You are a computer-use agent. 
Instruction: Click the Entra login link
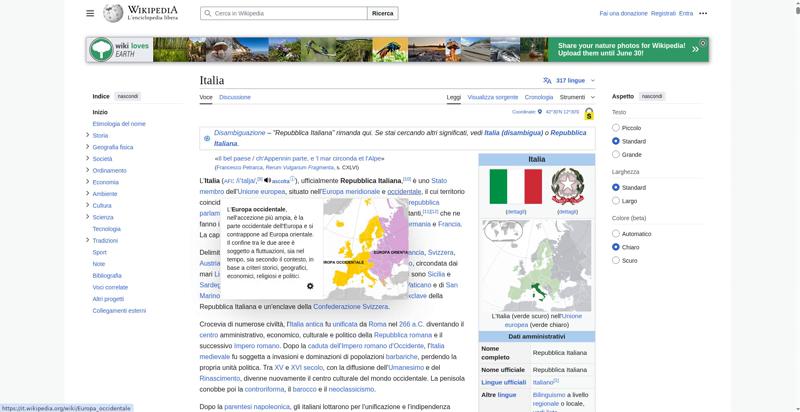[686, 13]
